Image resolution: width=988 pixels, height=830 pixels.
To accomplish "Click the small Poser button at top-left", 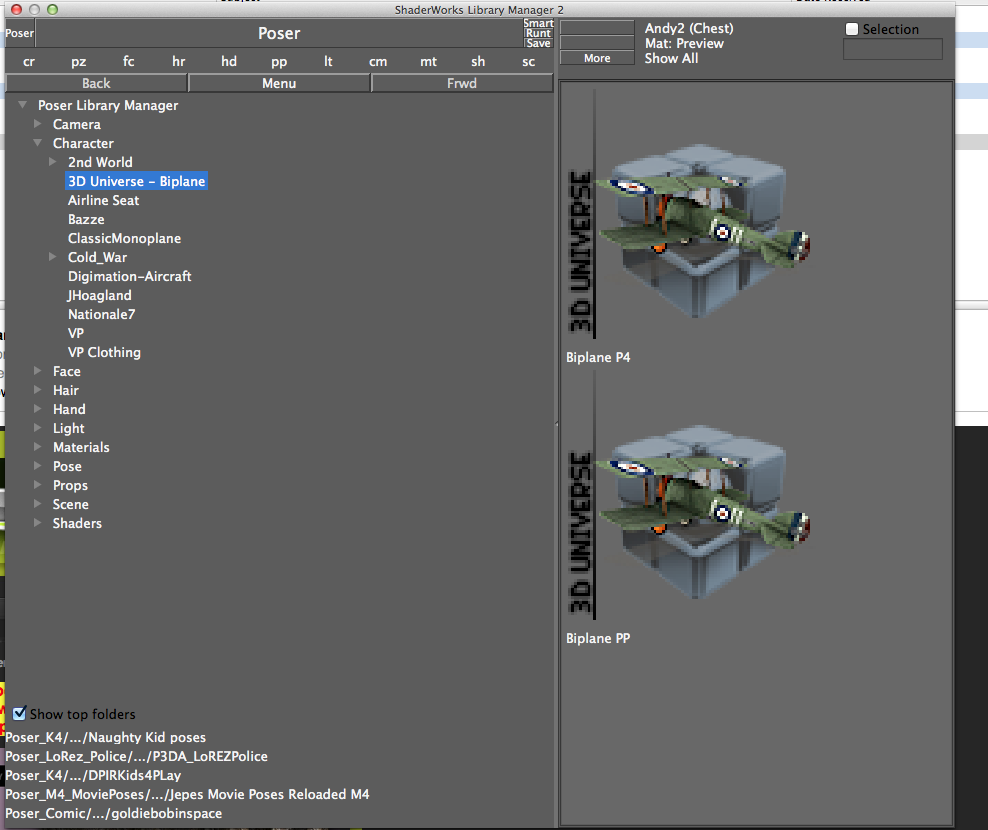I will pos(19,34).
